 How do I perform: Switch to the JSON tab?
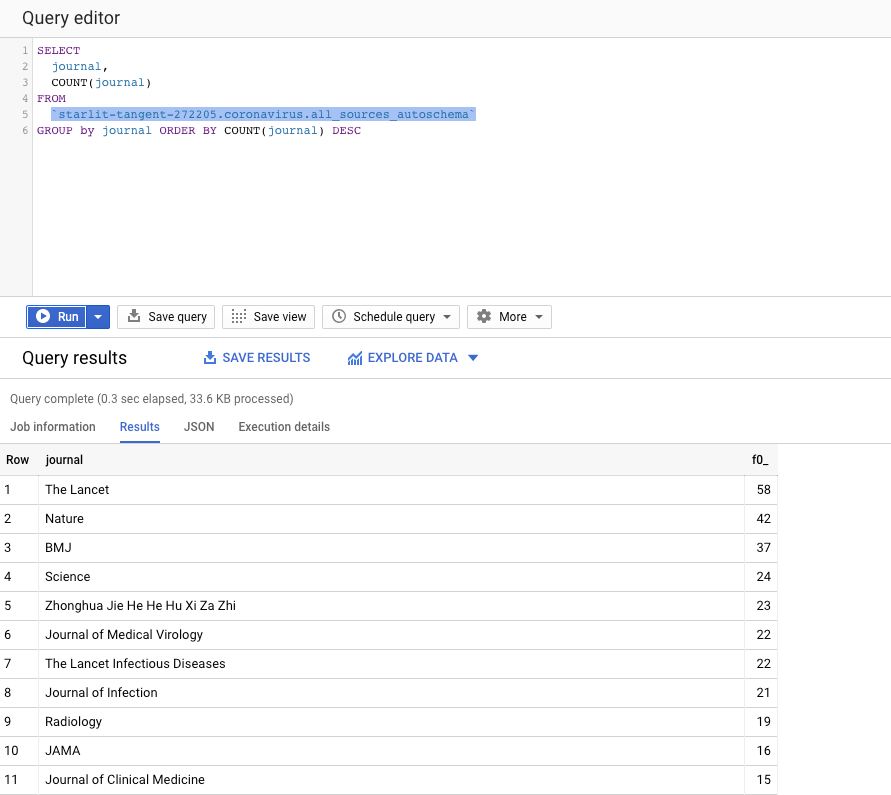[x=199, y=427]
